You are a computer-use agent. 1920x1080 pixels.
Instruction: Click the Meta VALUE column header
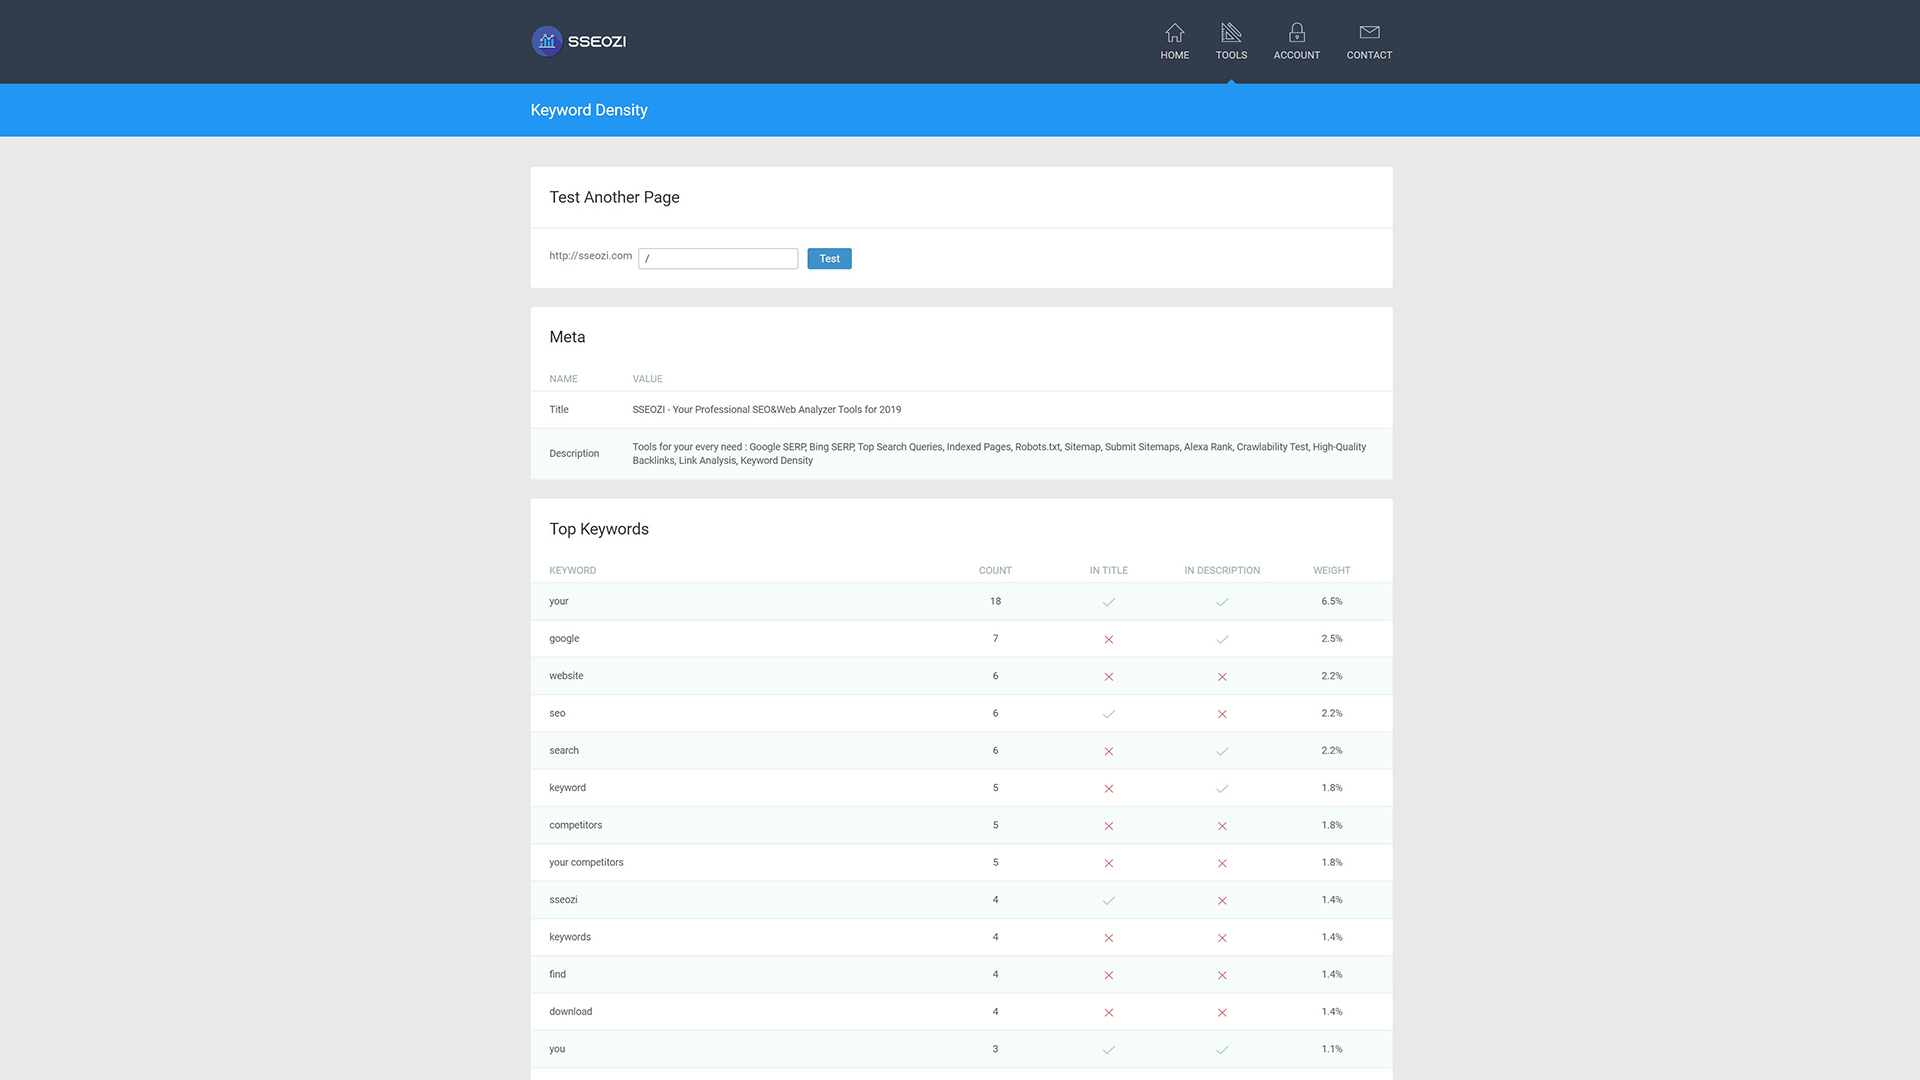tap(647, 379)
